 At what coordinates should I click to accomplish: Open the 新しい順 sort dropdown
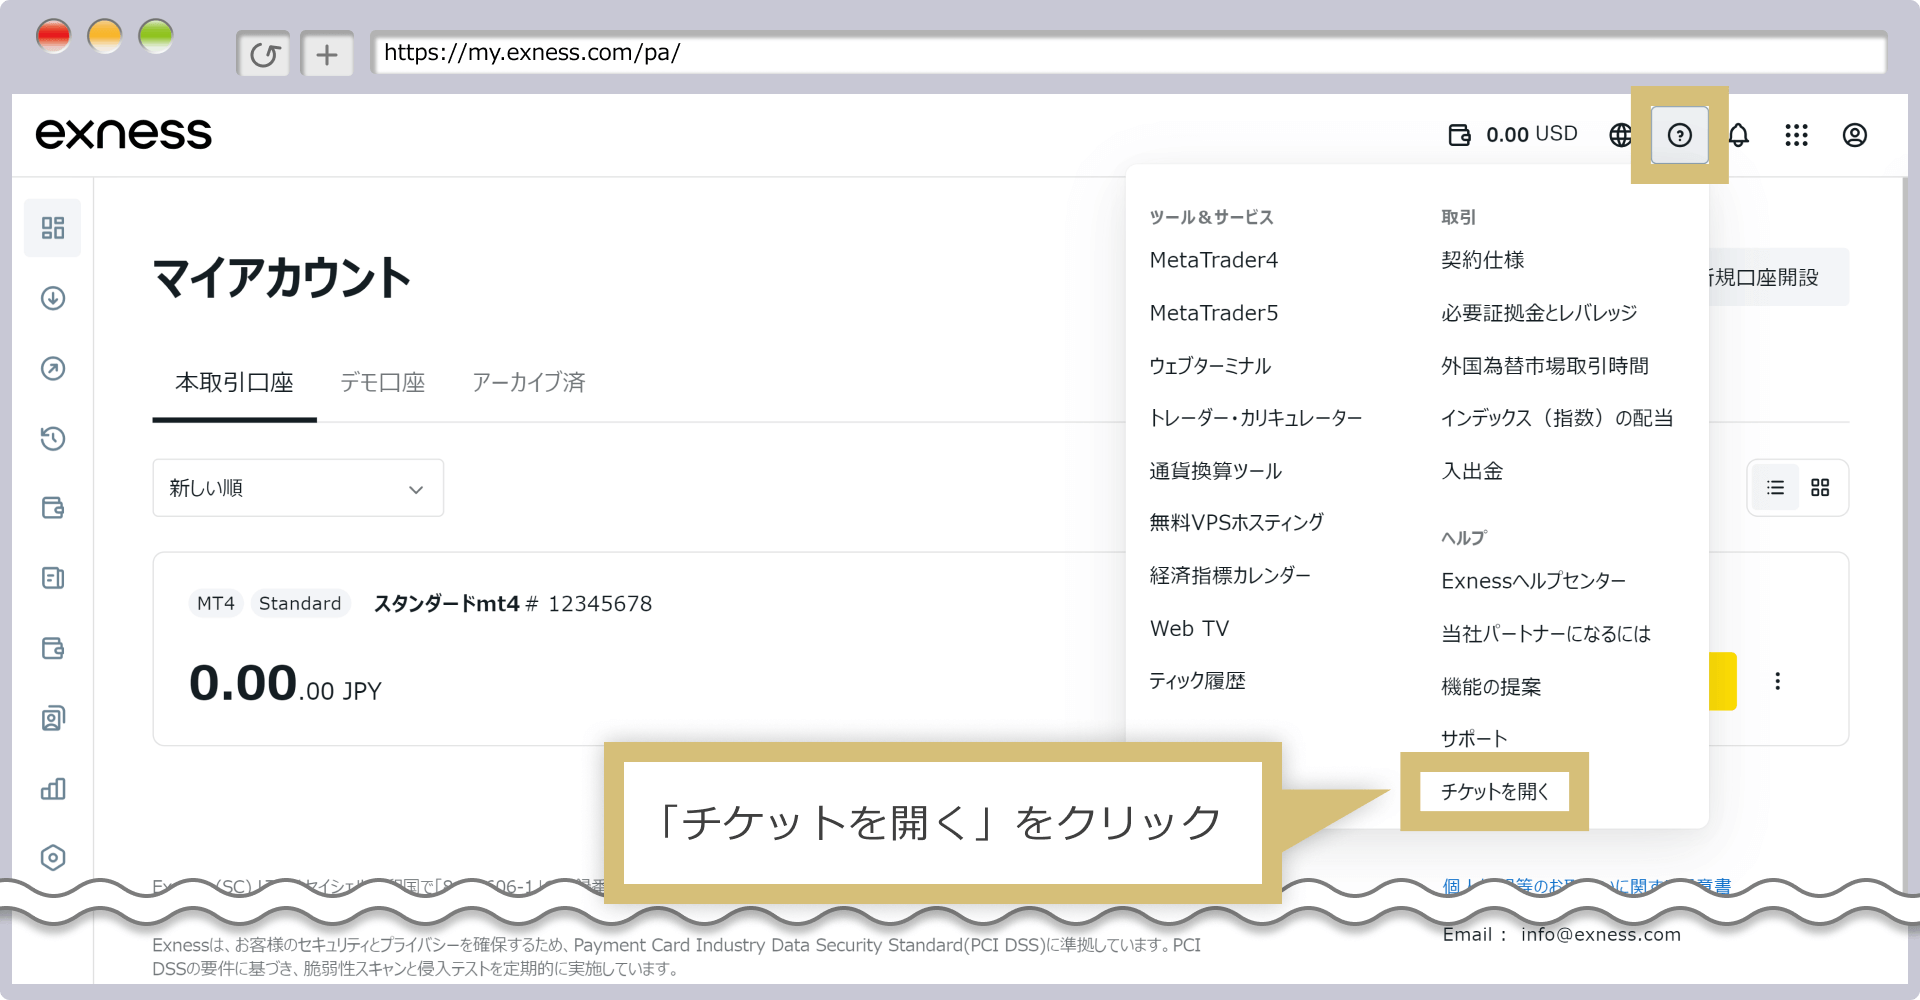coord(298,488)
